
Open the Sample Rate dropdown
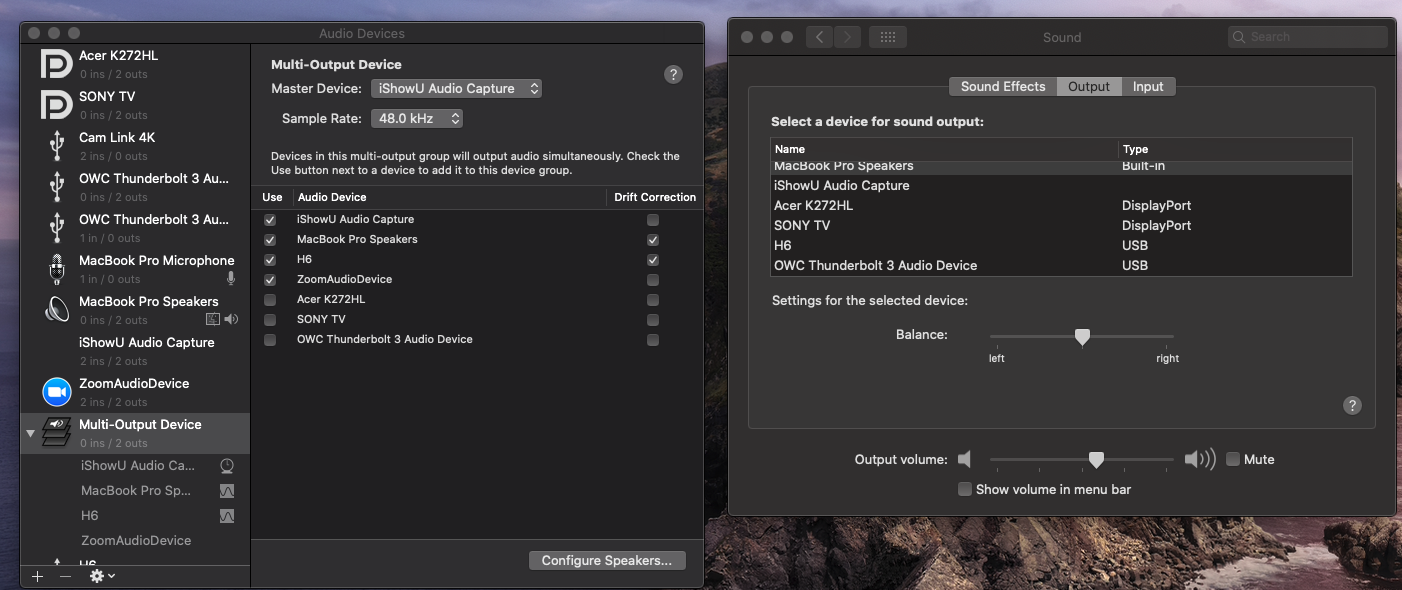417,118
